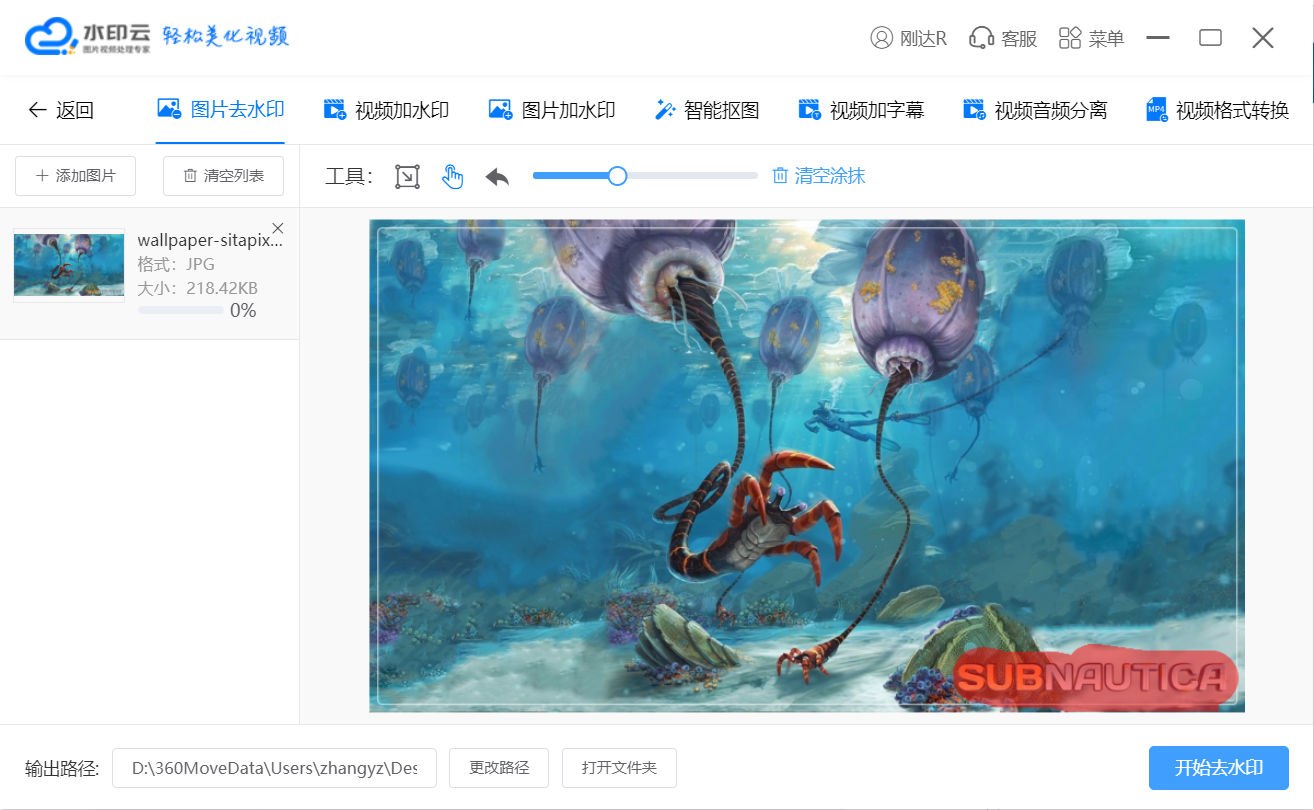
Task: Click the 视频加字幕 tab icon
Action: coord(809,110)
